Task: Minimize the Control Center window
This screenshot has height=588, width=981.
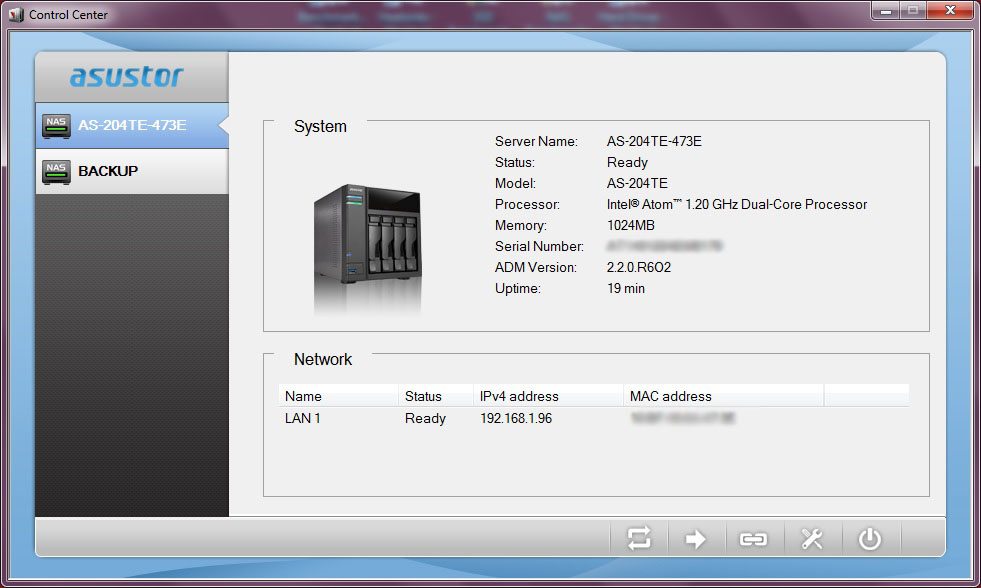Action: (885, 11)
